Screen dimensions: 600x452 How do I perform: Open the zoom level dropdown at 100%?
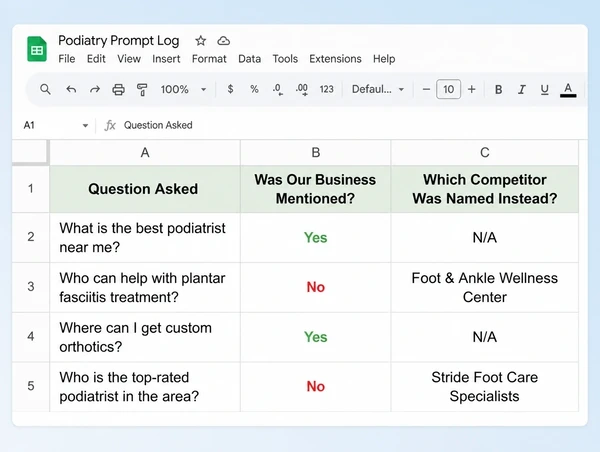pos(184,89)
